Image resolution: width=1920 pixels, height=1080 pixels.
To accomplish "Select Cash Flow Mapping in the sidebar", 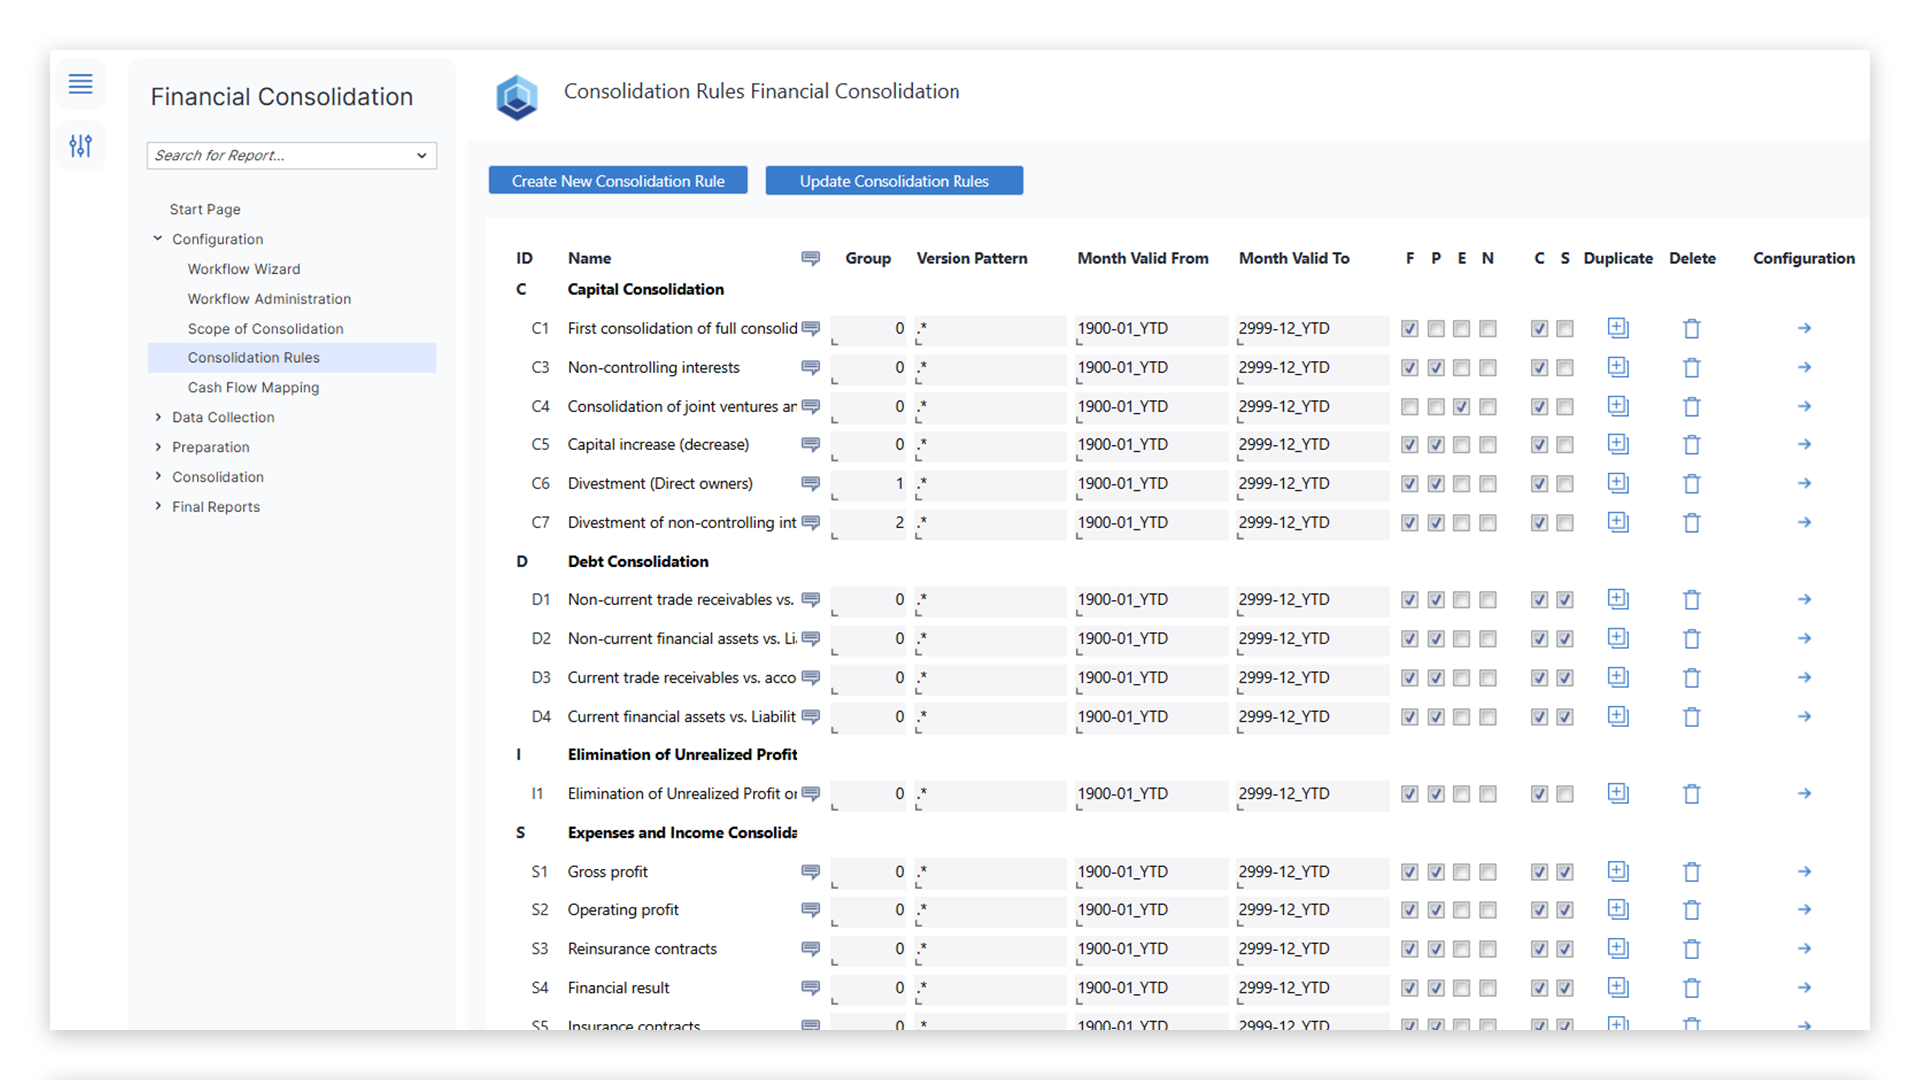I will 253,387.
